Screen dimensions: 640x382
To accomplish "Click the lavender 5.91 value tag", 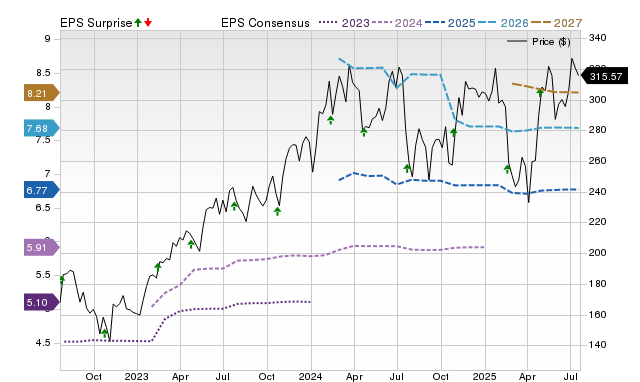I will click(x=42, y=247).
